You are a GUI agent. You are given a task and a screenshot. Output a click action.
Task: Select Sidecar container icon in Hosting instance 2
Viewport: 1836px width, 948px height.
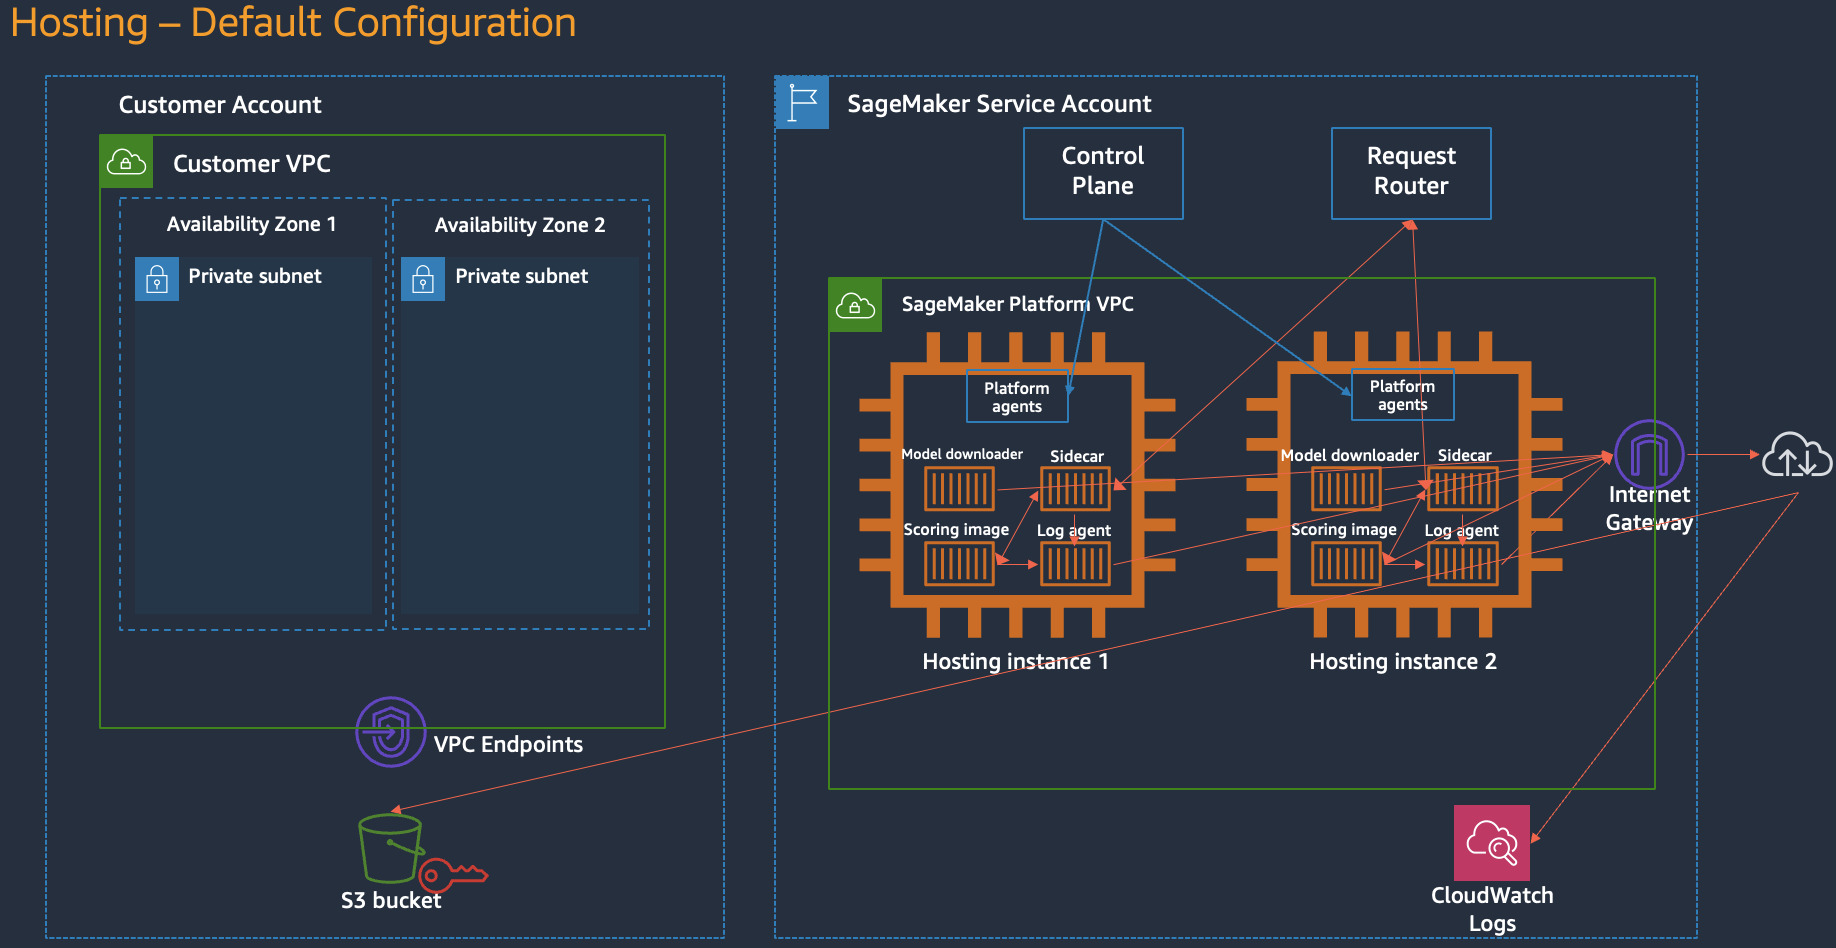1463,489
